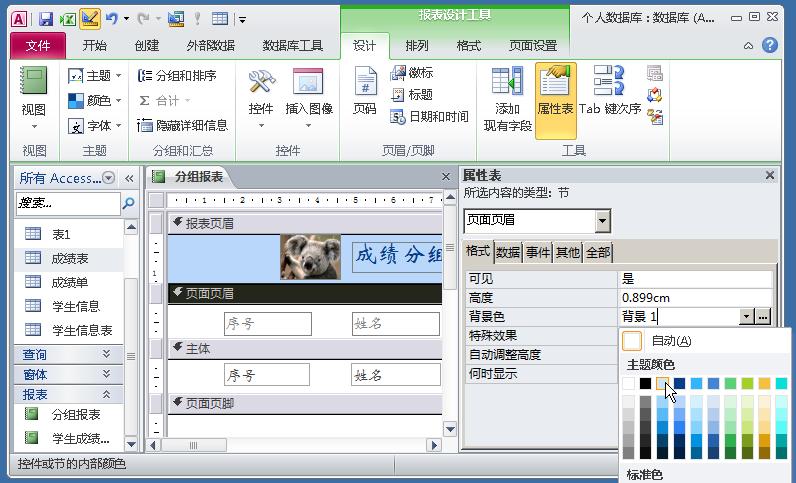Select table 成绩单 in navigation pane
Image resolution: width=796 pixels, height=483 pixels.
69,282
